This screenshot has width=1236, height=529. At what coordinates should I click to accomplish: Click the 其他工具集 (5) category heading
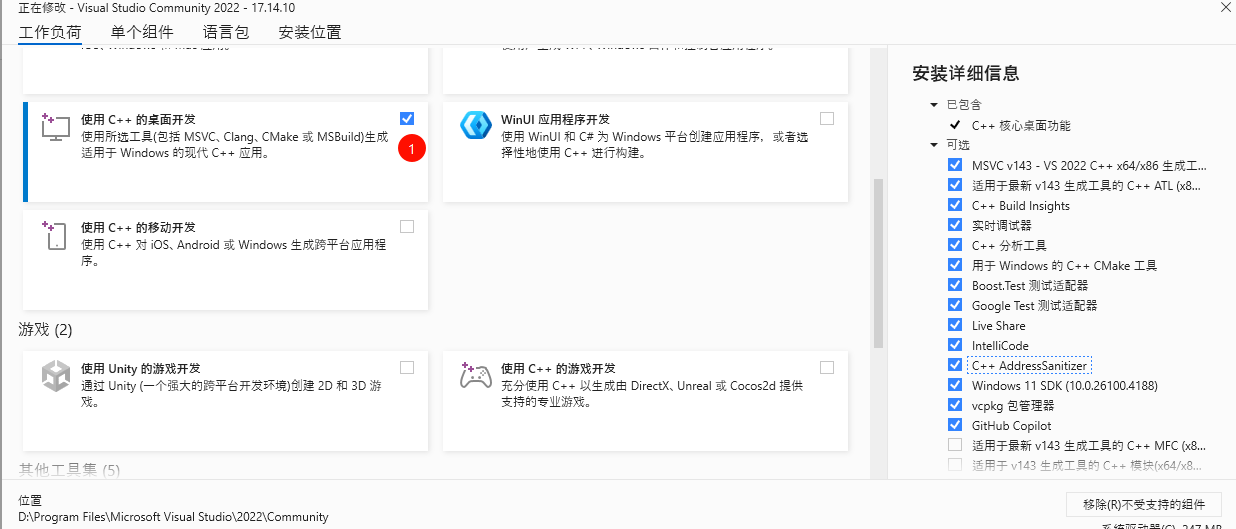point(69,469)
